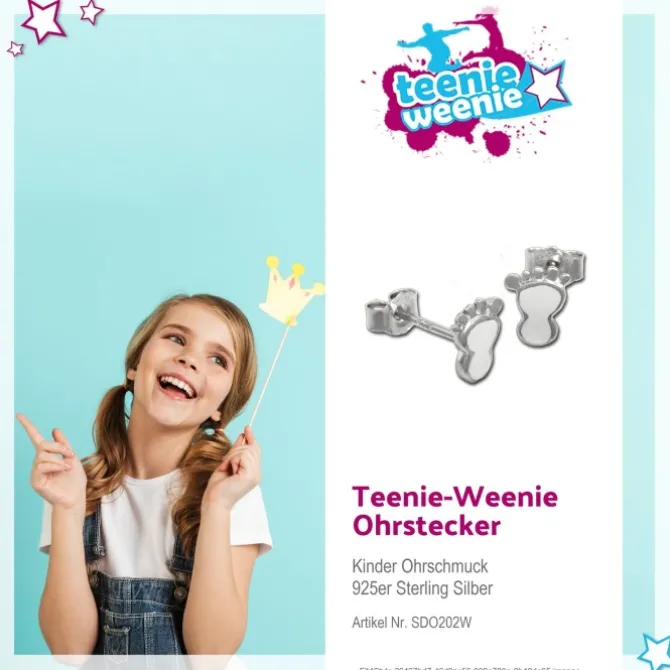Click the tiny star below the large star

point(15,49)
